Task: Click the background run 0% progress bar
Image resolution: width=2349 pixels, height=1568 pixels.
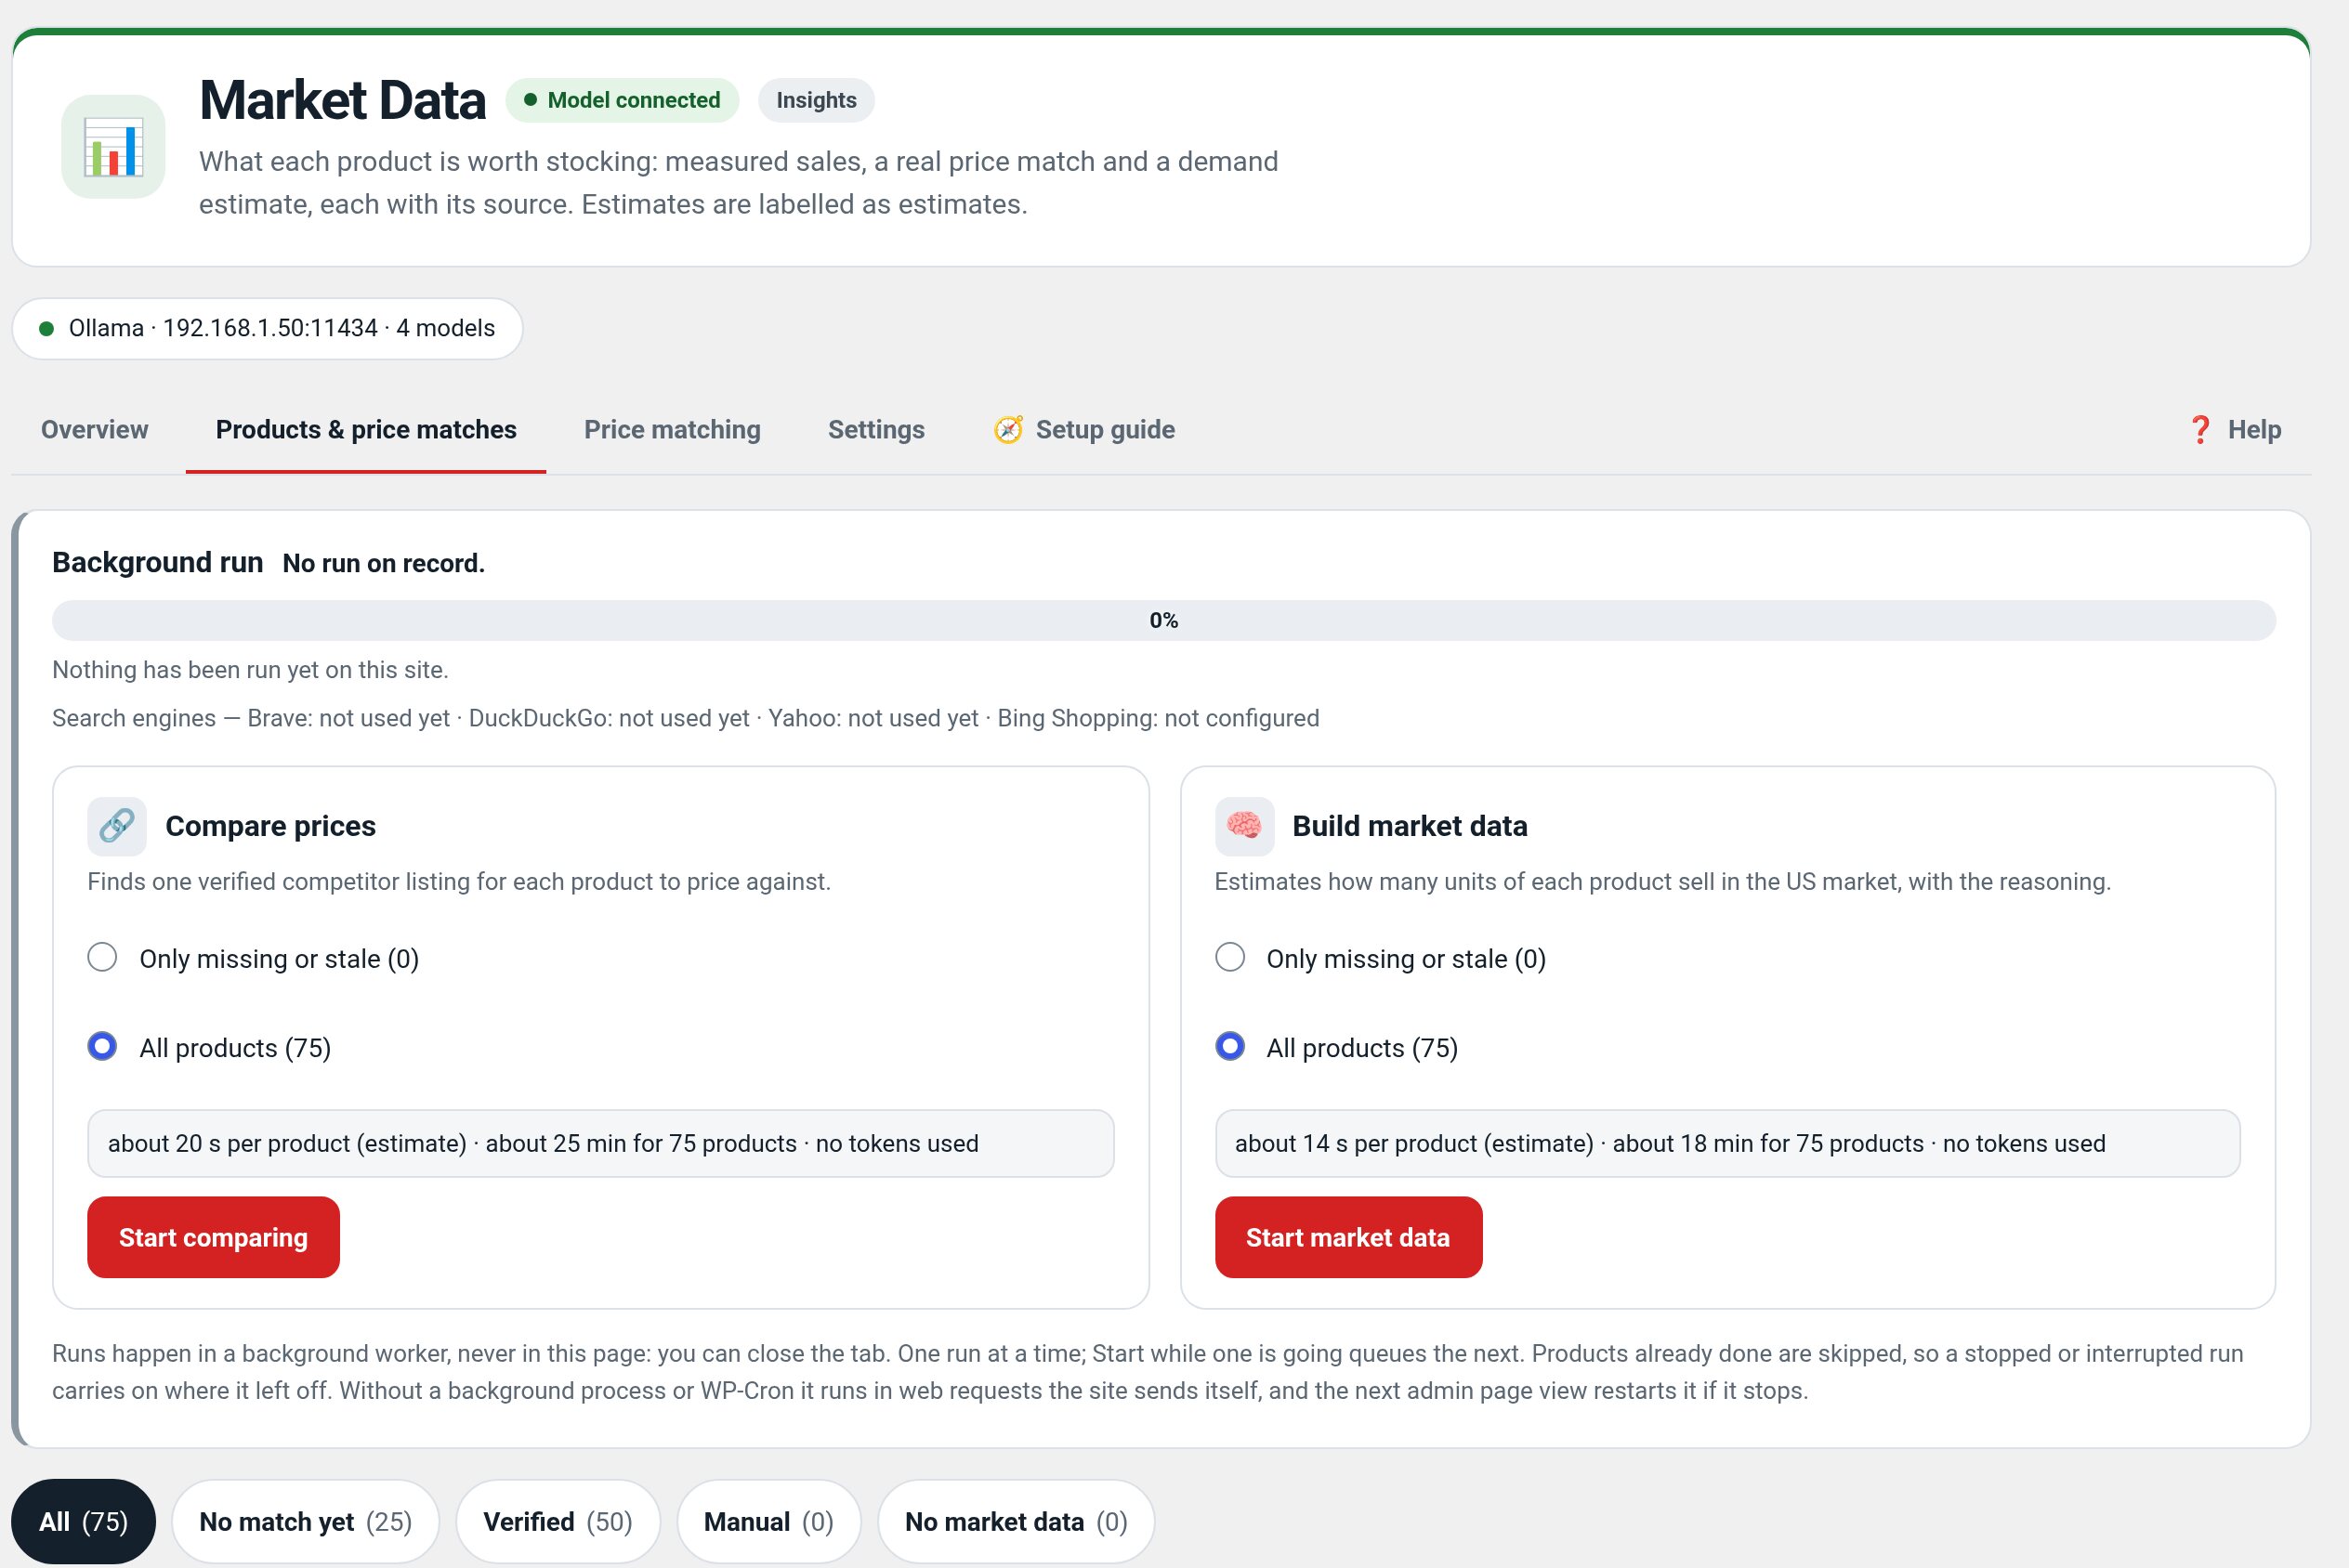Action: point(1164,620)
